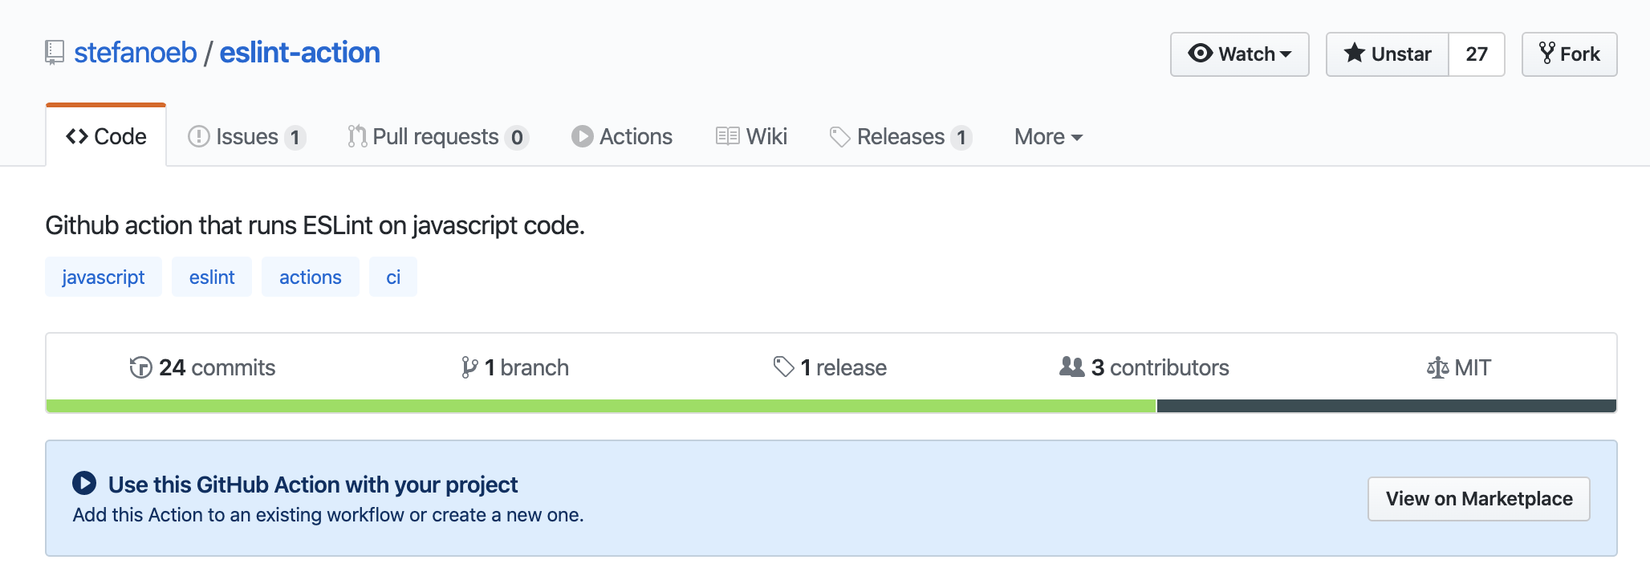Screen dimensions: 1650x579
Task: Select the javascript topic tag
Action: coord(103,277)
